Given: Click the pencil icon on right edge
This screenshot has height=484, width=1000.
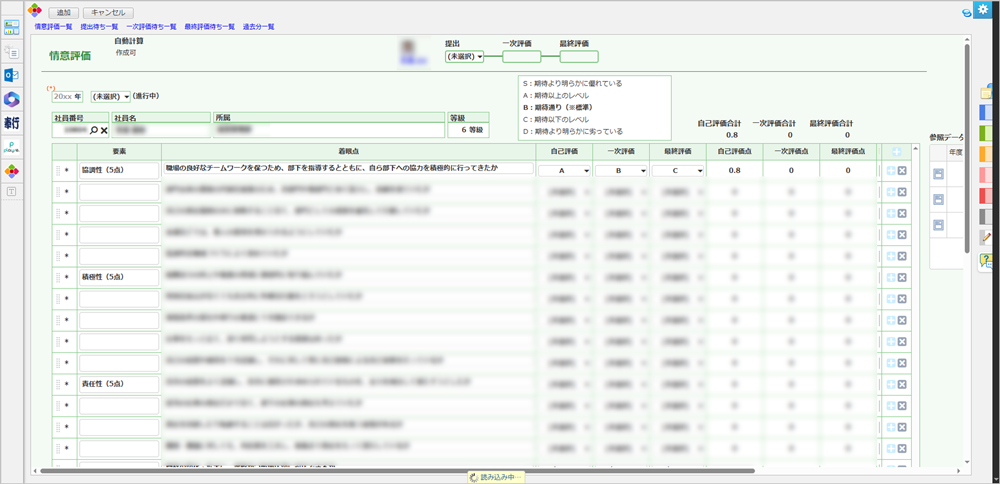Looking at the screenshot, I should [987, 237].
